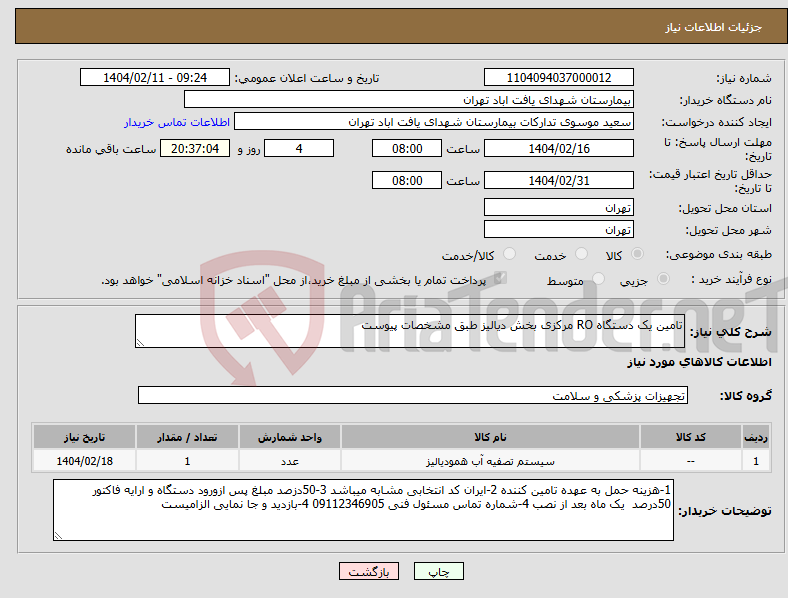Click the item name سیستم تصفیه آب همودیالیز
The width and height of the screenshot is (788, 598).
click(x=490, y=461)
